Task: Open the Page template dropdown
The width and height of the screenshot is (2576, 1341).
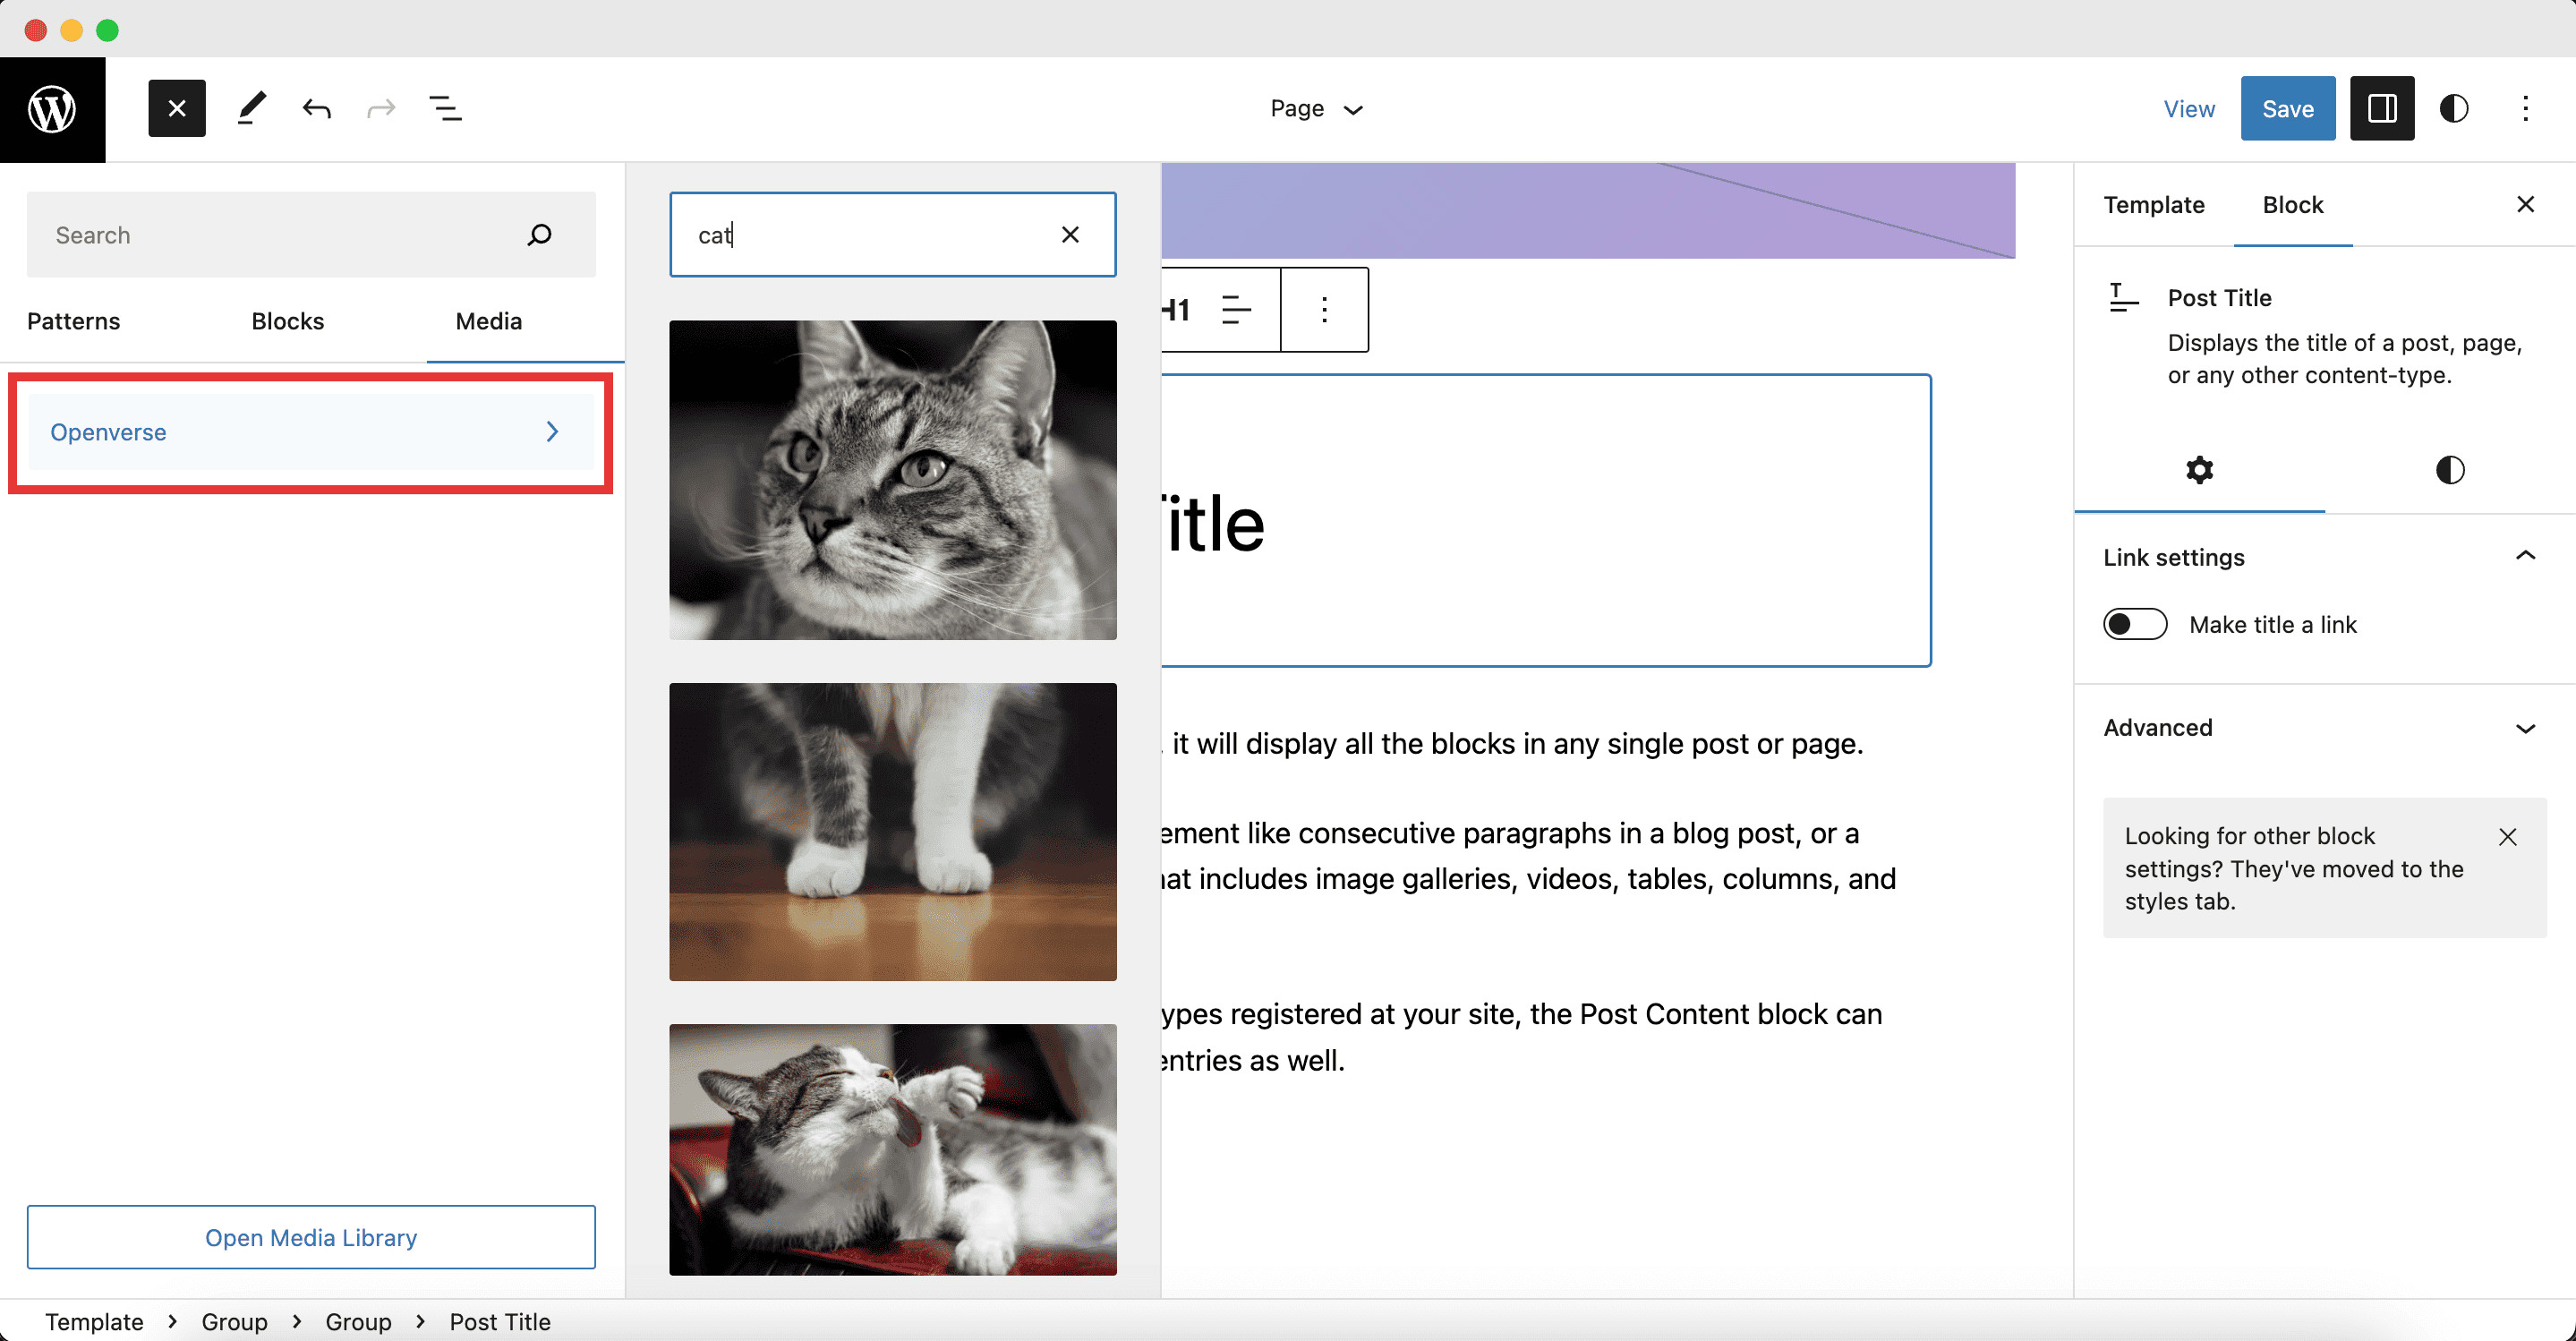Action: pyautogui.click(x=1316, y=108)
